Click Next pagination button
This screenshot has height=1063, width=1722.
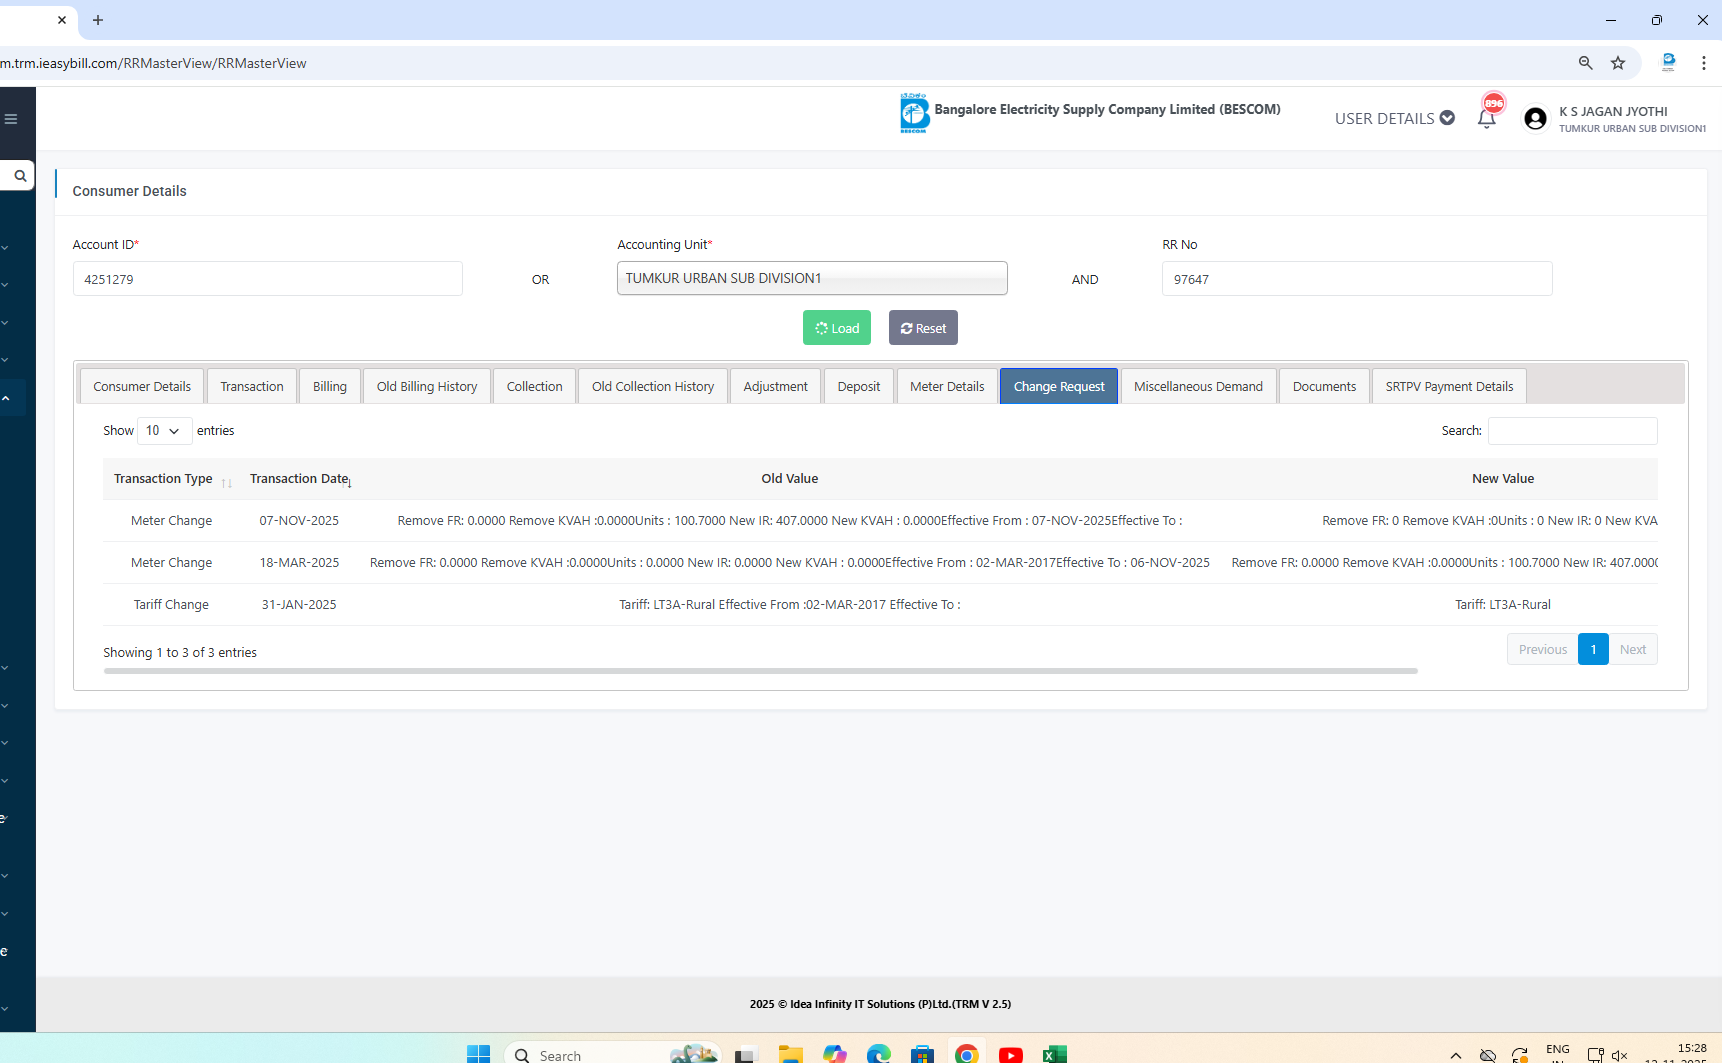1633,650
